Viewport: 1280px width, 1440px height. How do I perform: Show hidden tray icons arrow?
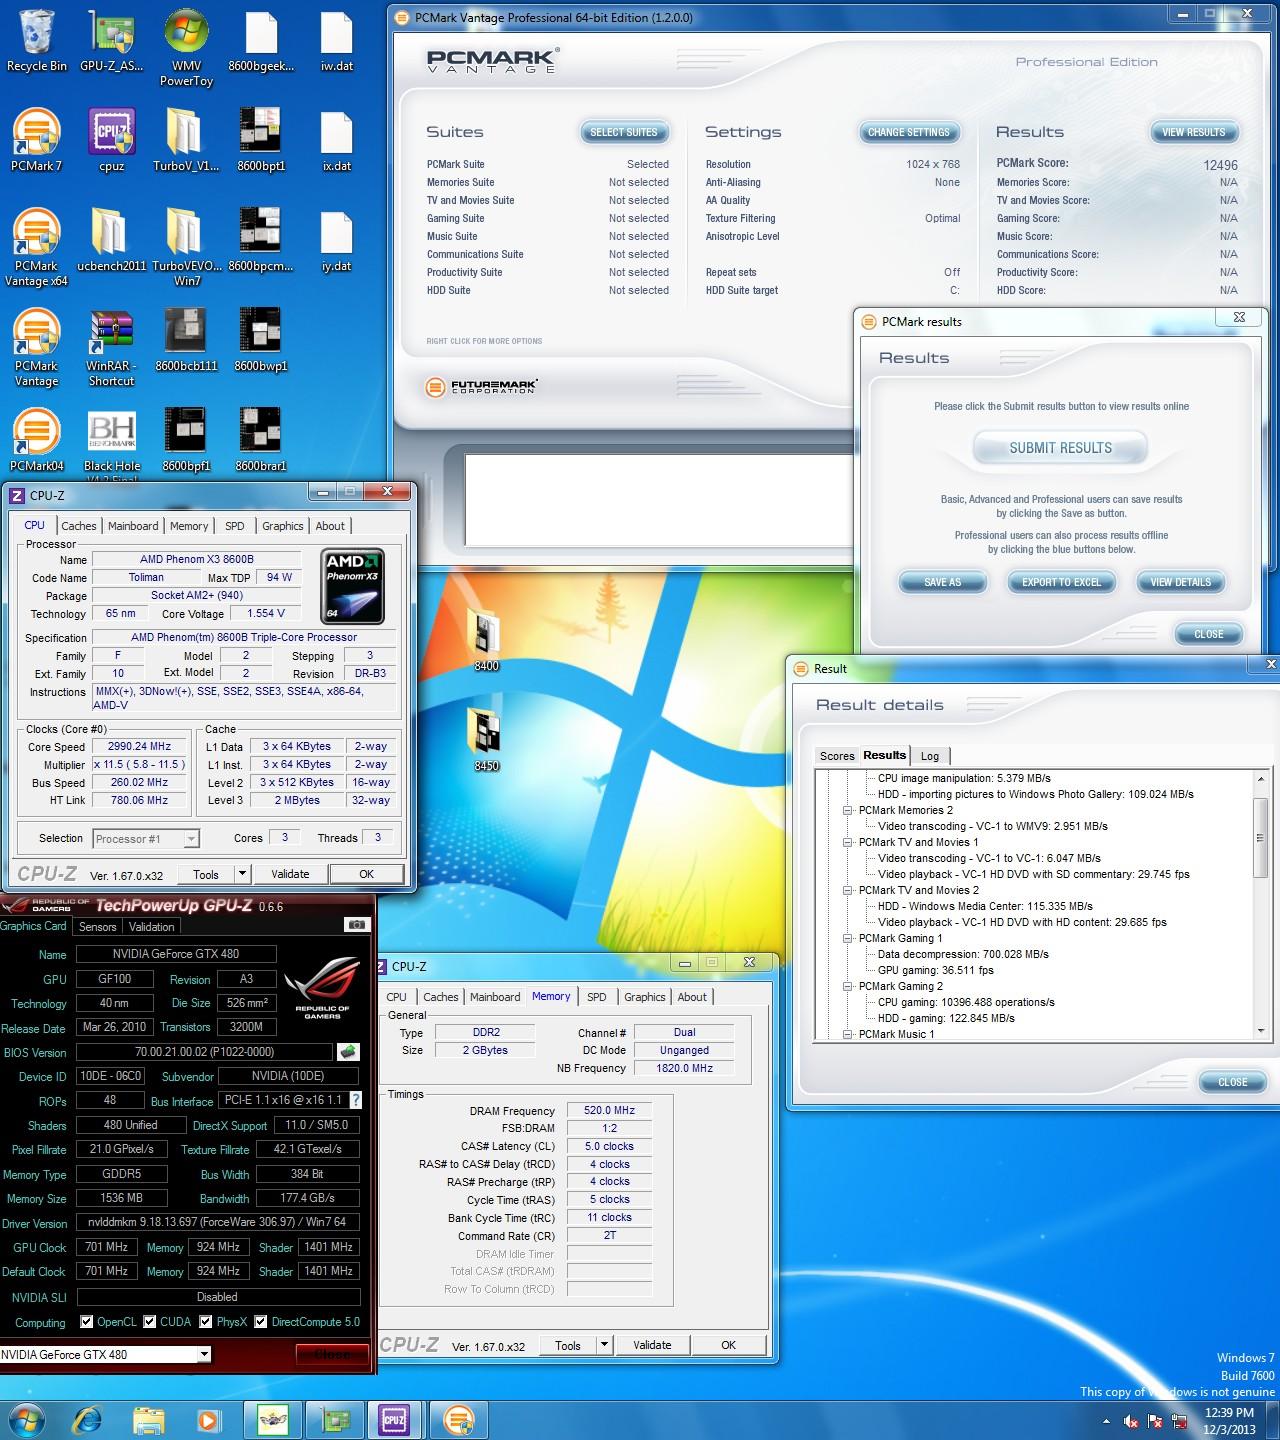[x=1106, y=1421]
